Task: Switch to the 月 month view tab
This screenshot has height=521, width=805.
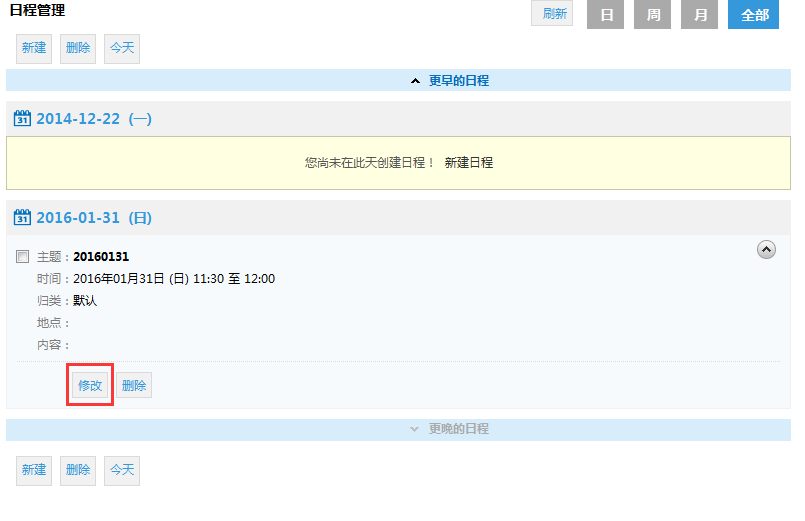Action: 699,15
